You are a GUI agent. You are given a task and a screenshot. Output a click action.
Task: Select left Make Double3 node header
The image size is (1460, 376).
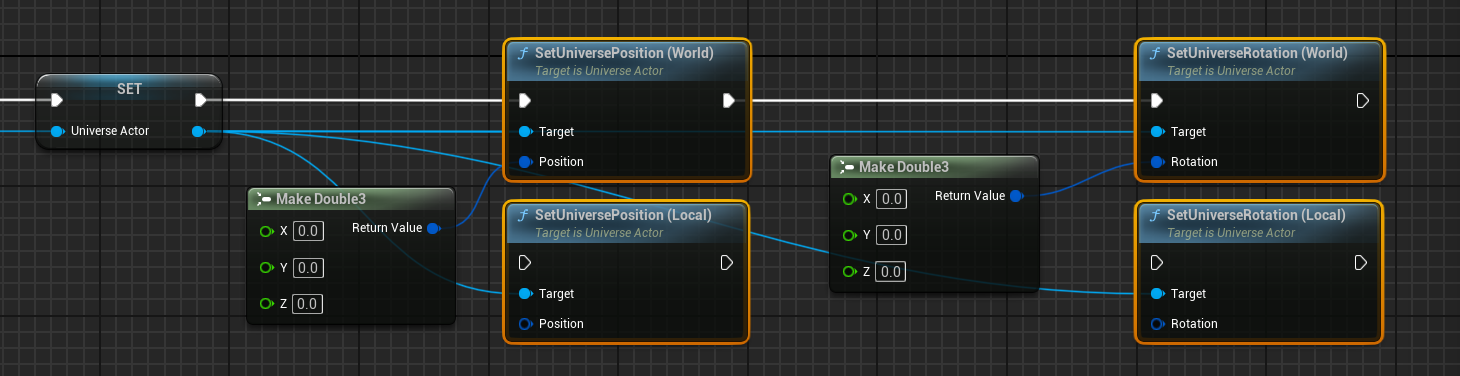click(351, 199)
